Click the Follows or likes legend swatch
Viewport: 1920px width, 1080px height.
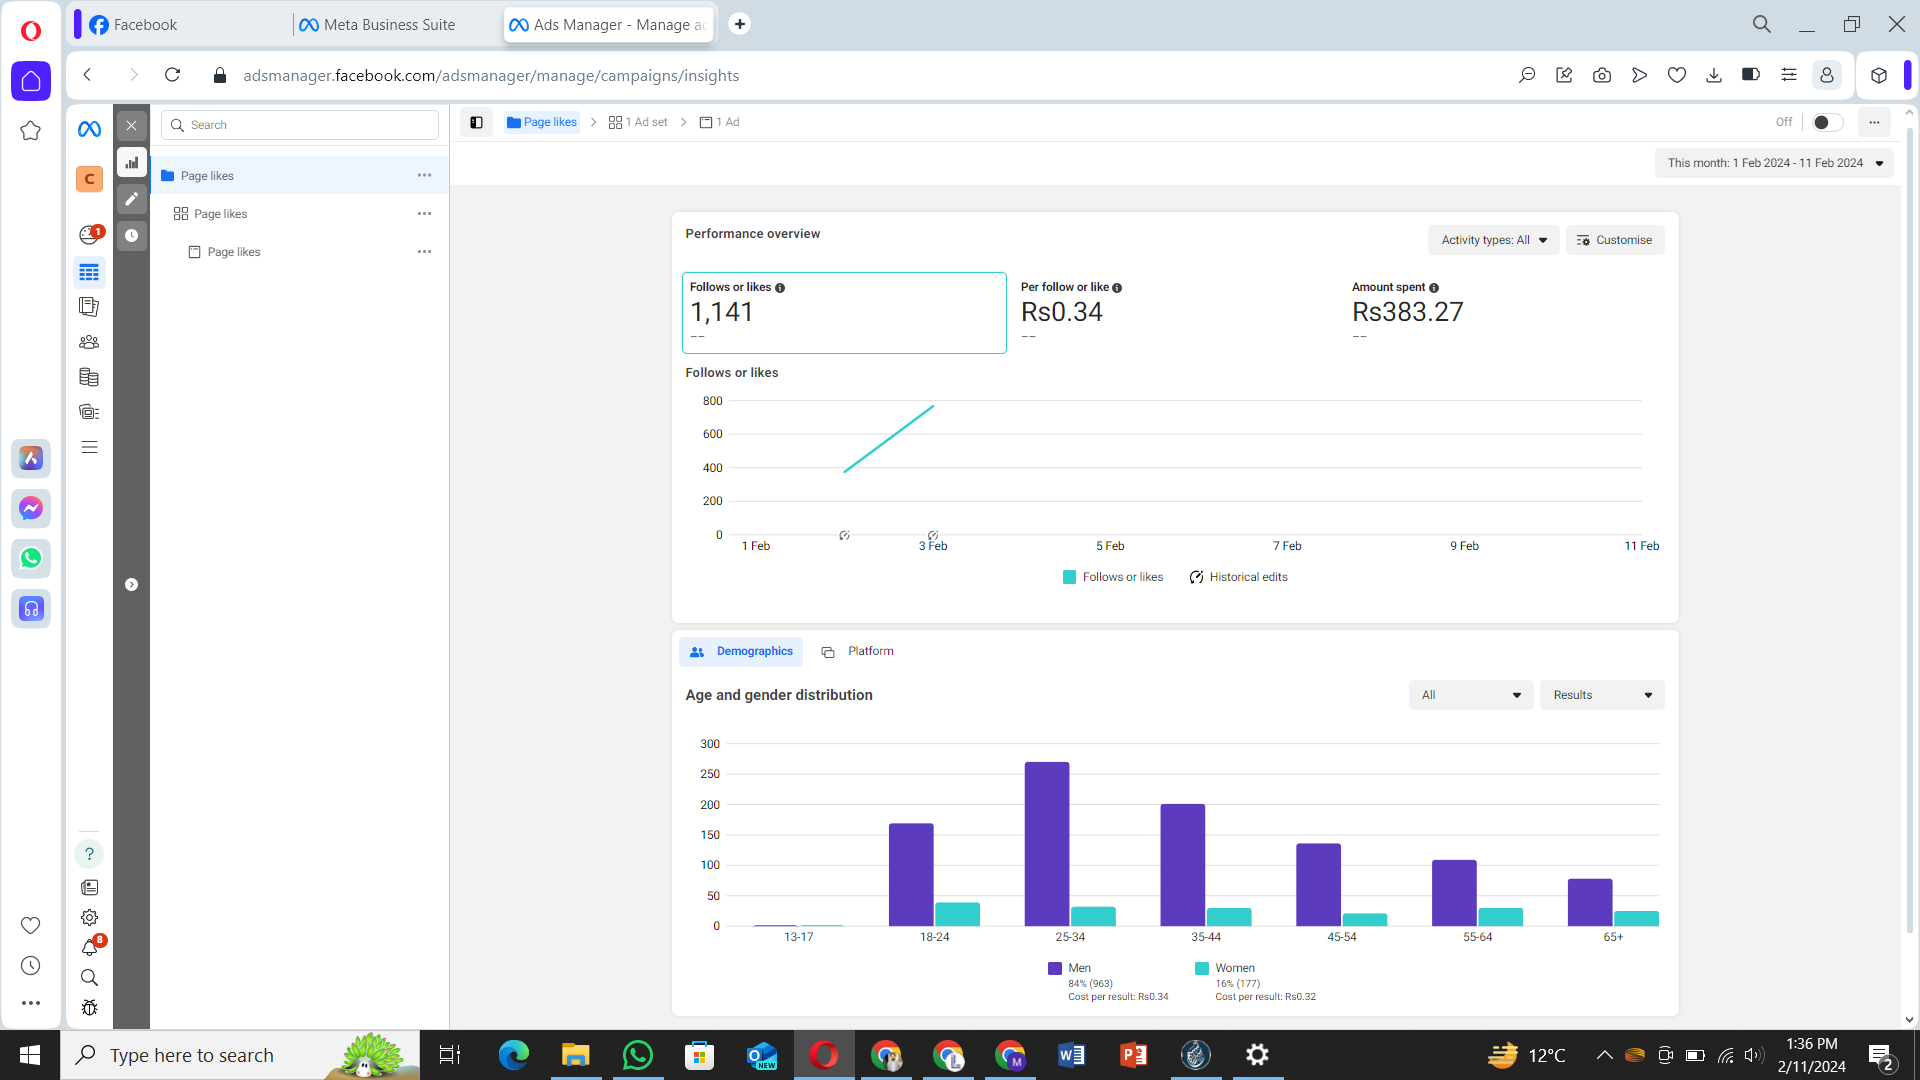point(1069,577)
